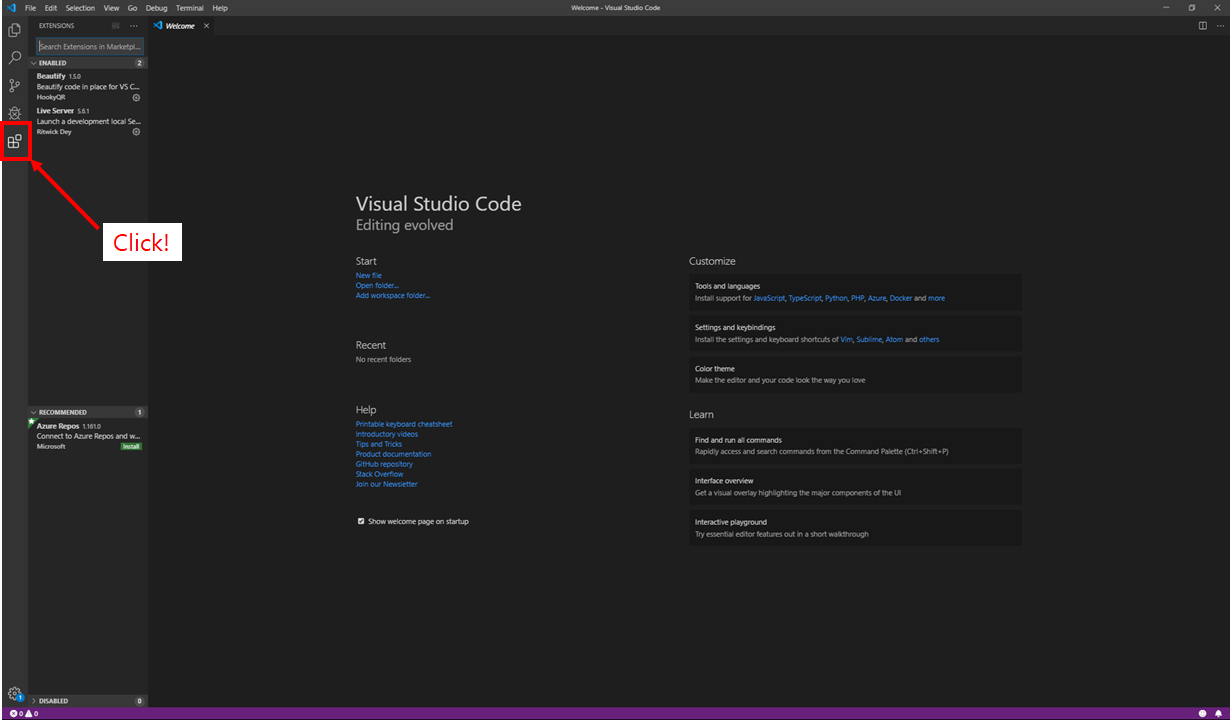The width and height of the screenshot is (1230, 720).
Task: Close the Welcome tab
Action: point(207,26)
